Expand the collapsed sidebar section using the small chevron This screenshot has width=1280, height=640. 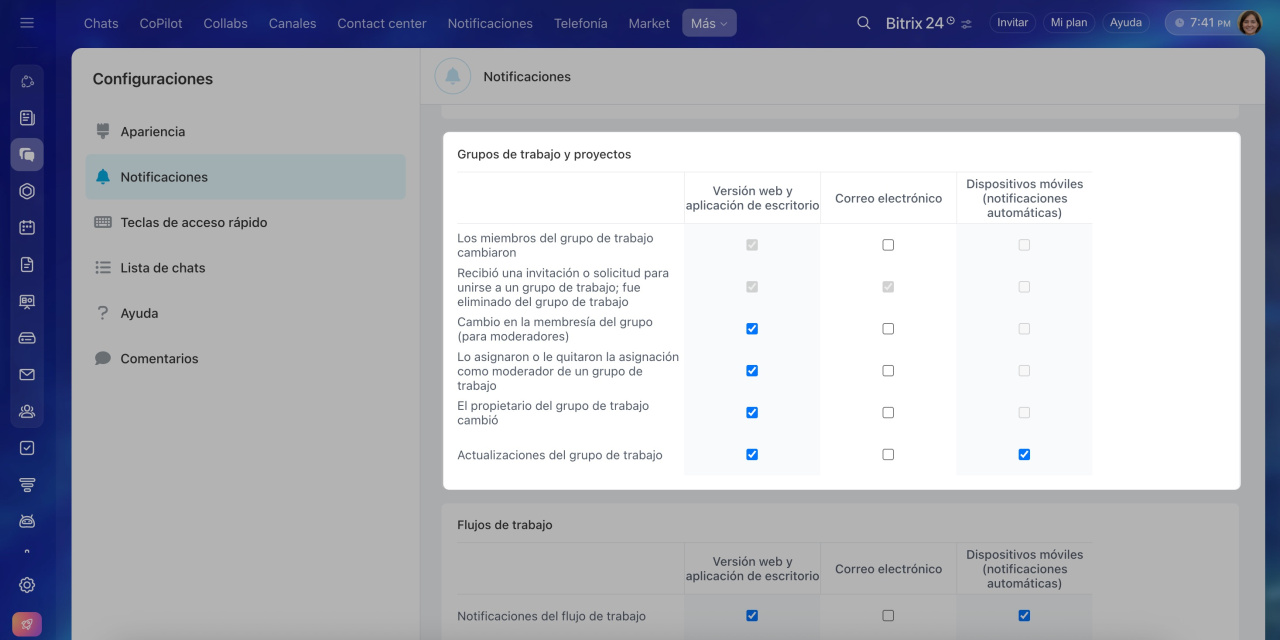coord(27,551)
